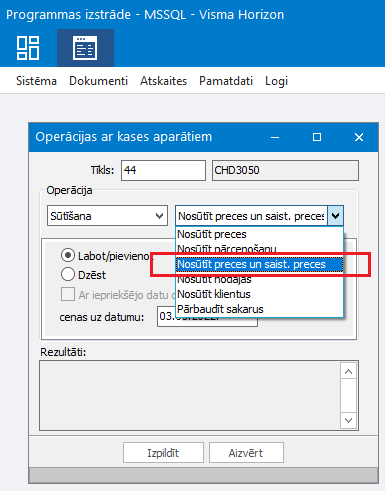Select the Dzēst radio button

tap(68, 274)
